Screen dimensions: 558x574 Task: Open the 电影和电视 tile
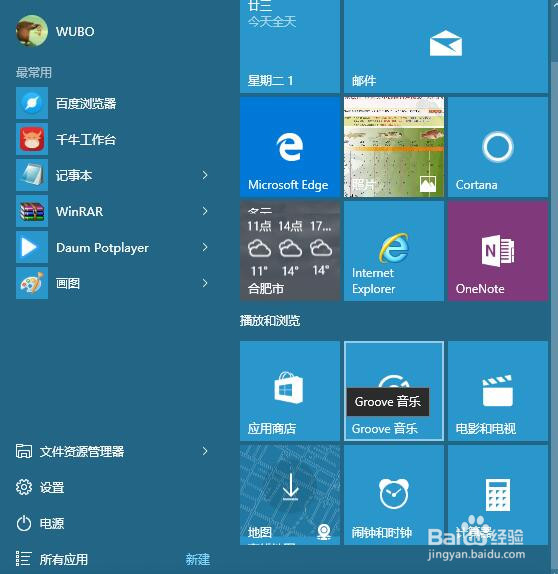(x=498, y=391)
